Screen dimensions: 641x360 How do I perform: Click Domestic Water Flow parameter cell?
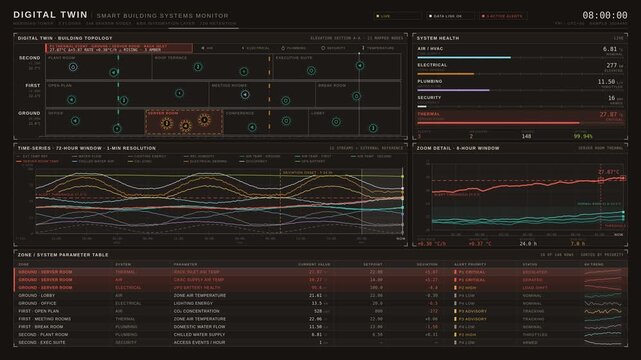(x=199, y=327)
